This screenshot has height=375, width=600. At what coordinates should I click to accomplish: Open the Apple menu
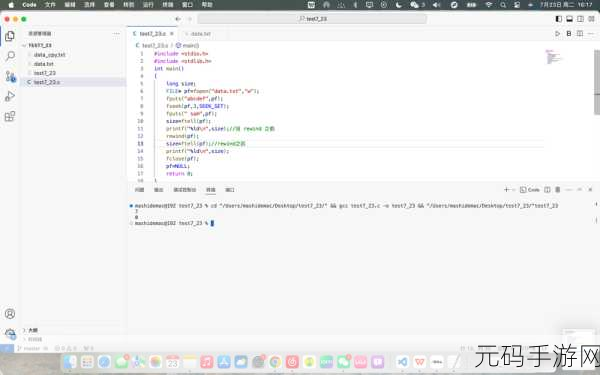(x=11, y=5)
